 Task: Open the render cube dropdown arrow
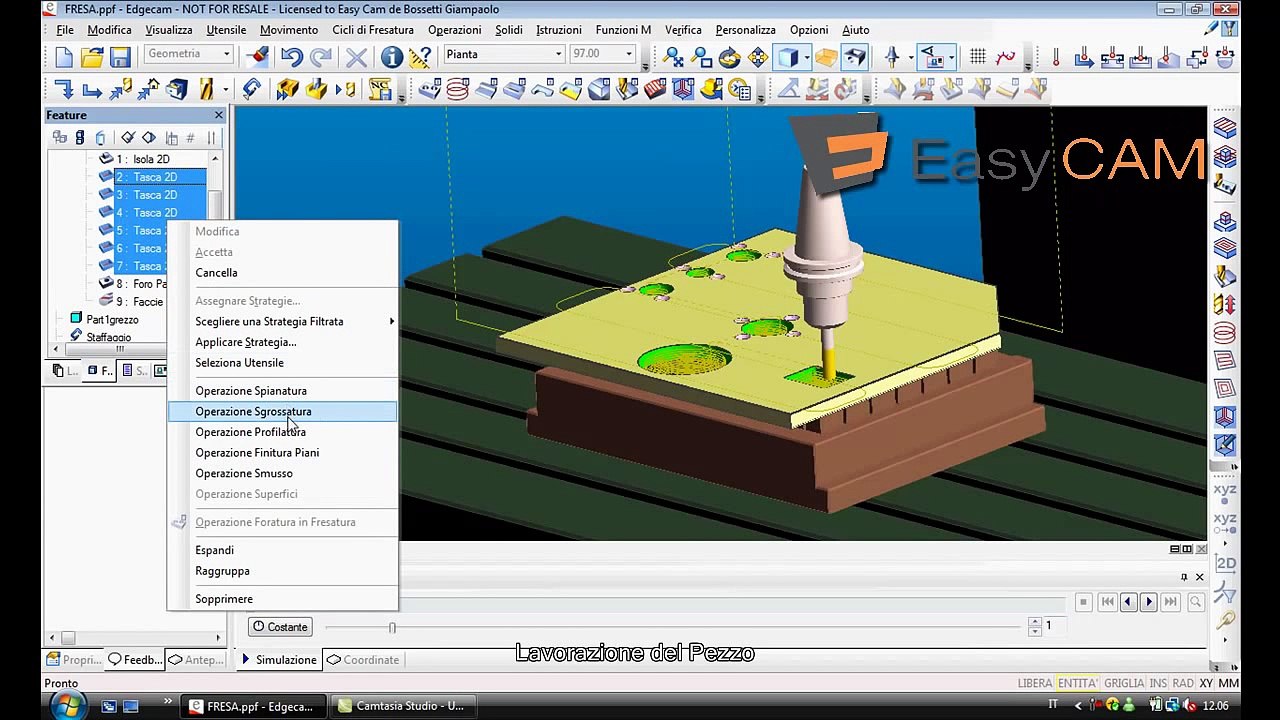pyautogui.click(x=806, y=57)
